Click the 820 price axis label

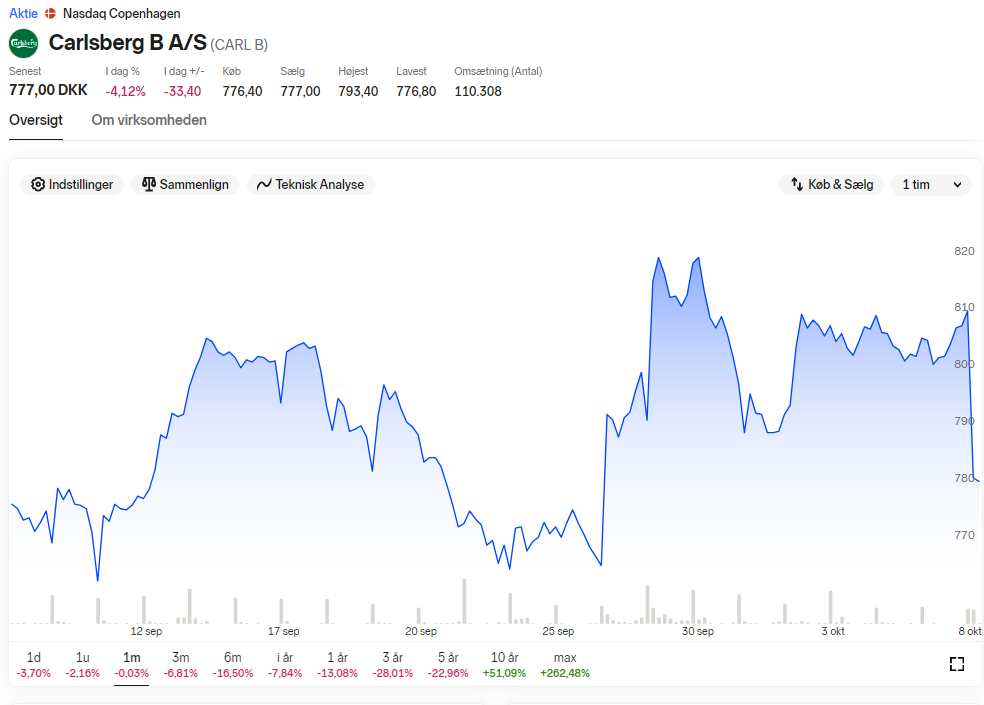tap(964, 251)
